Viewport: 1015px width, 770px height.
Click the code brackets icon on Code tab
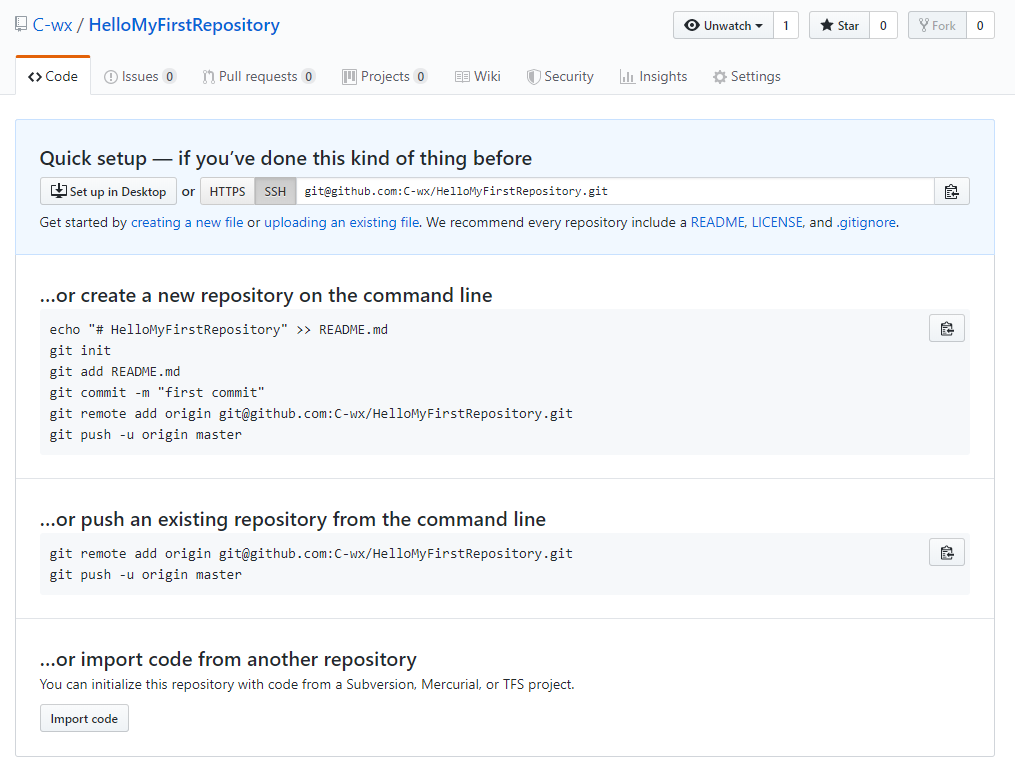click(x=35, y=77)
